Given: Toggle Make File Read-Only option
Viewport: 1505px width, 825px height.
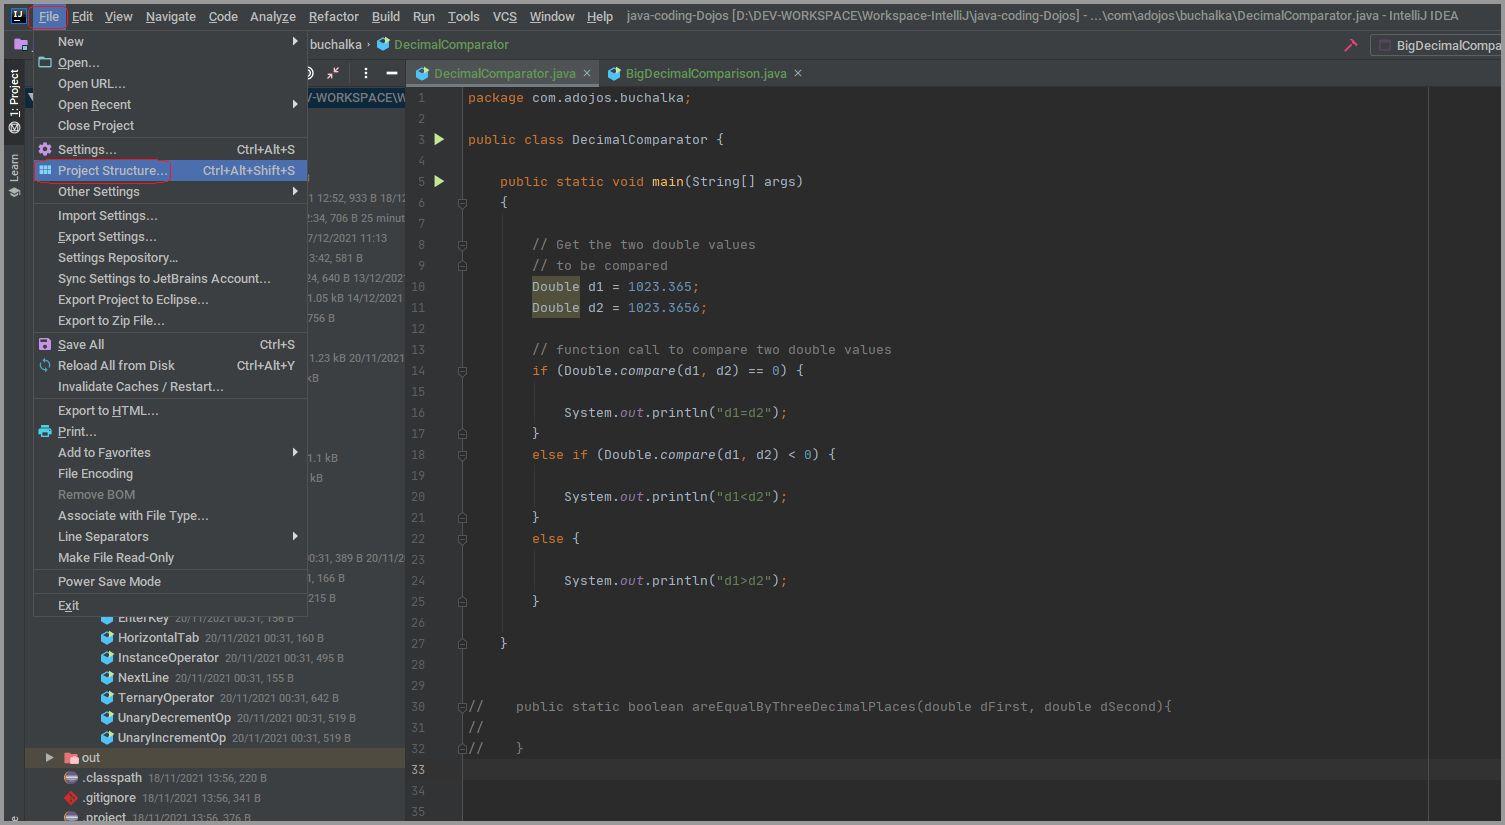Looking at the screenshot, I should [116, 558].
